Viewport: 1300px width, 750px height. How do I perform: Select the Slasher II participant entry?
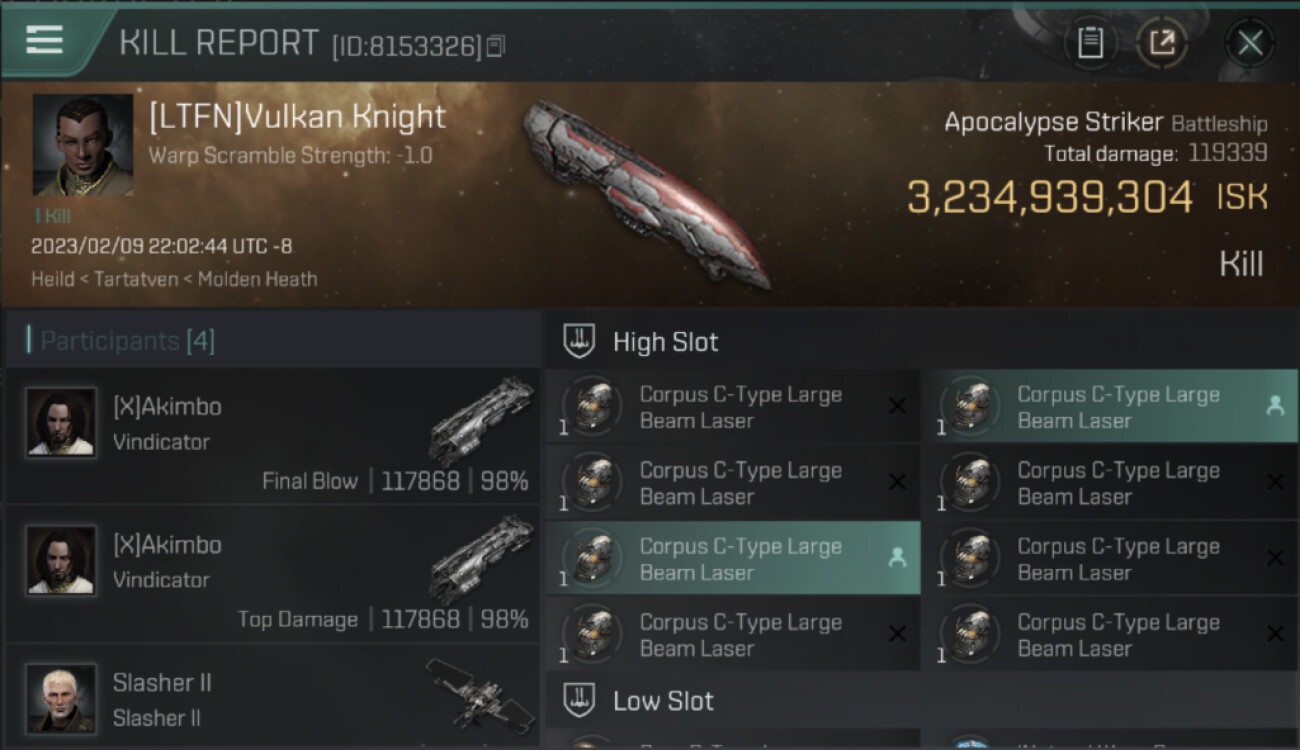[x=272, y=696]
